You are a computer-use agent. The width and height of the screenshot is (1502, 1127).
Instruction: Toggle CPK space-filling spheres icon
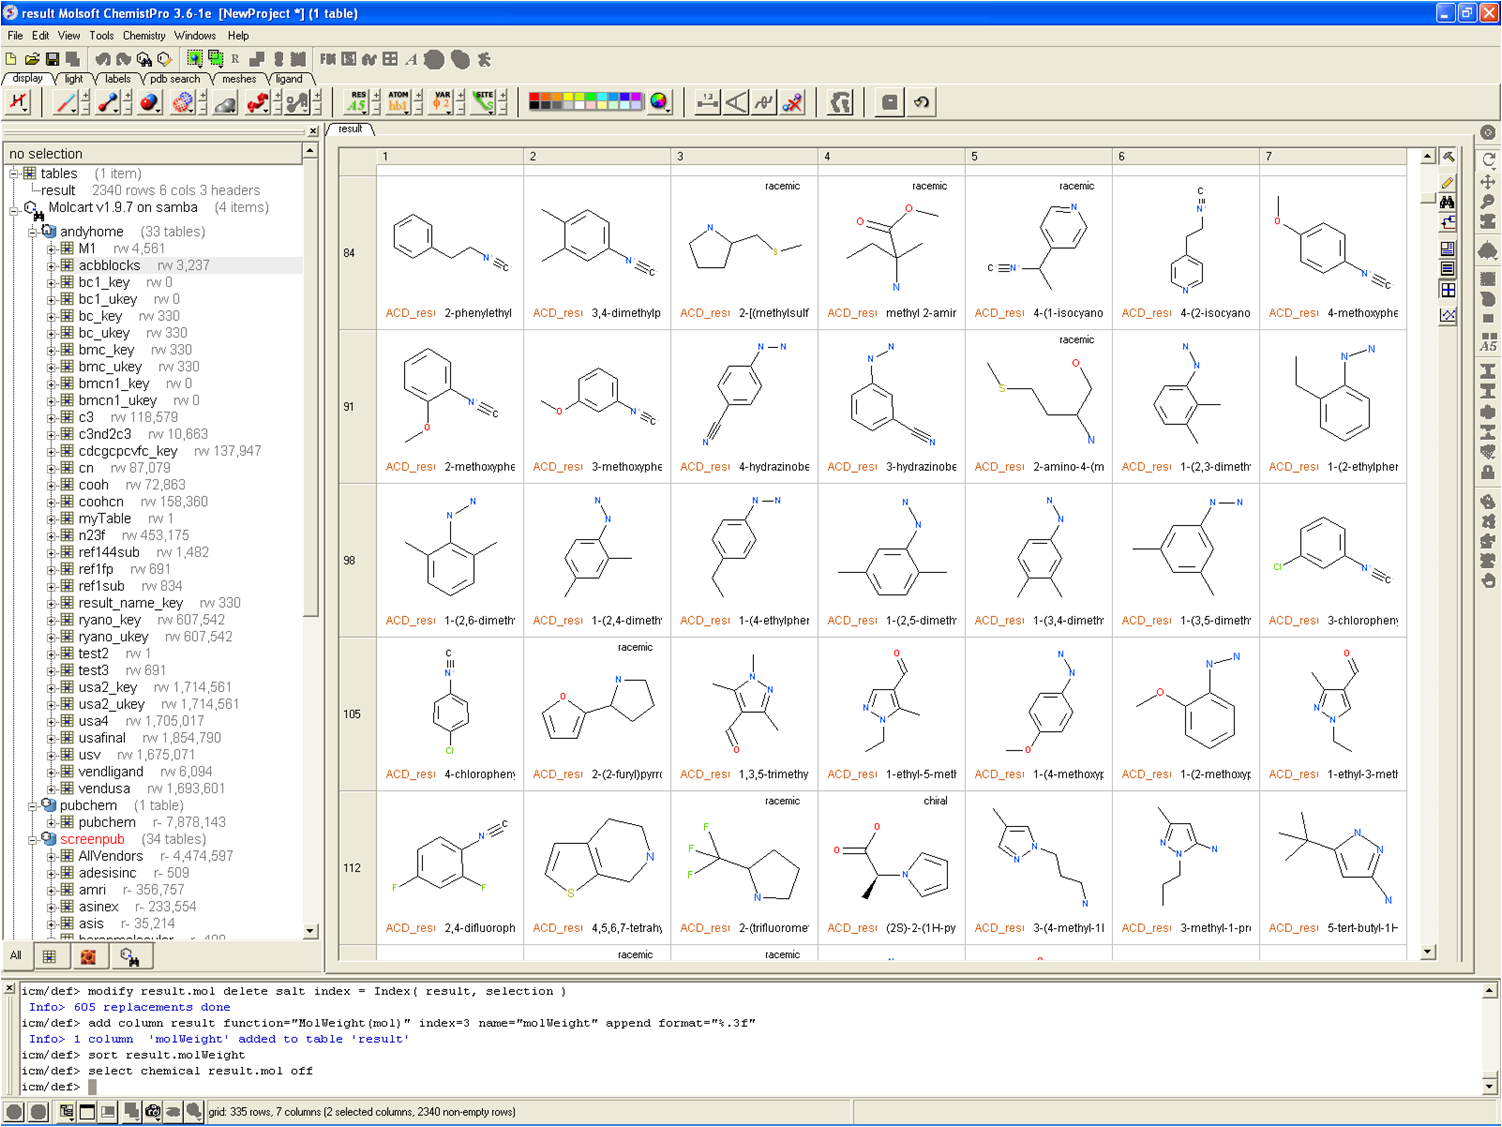point(150,102)
